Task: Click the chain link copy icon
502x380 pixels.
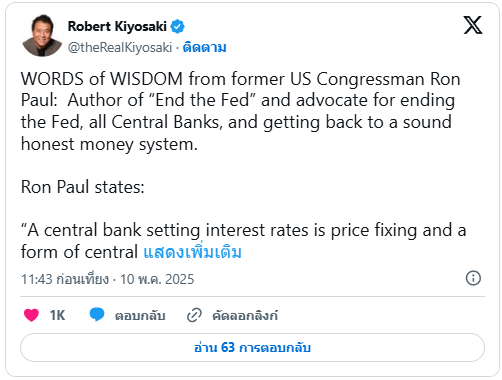Action: pos(194,315)
